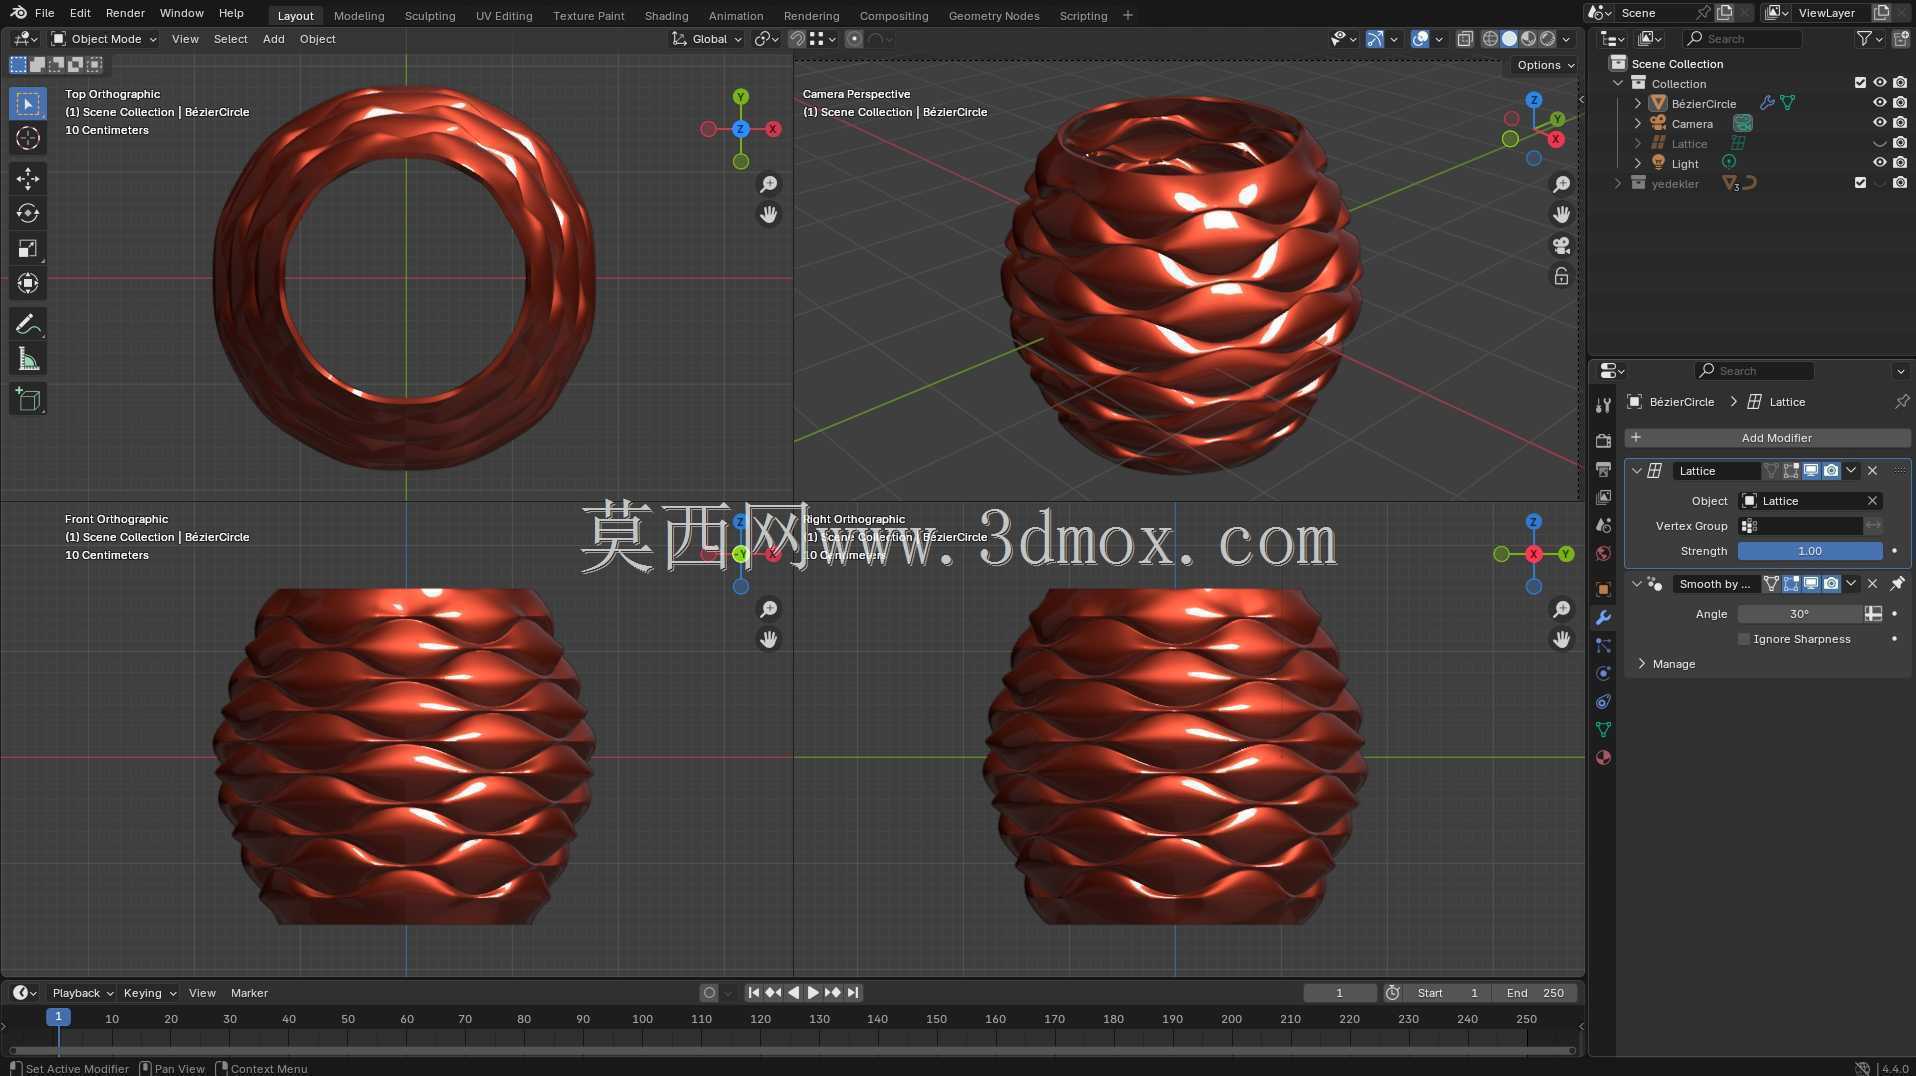Enable the Ignore Sharpness checkbox
Screen dimensions: 1916x1076
[x=1744, y=639]
